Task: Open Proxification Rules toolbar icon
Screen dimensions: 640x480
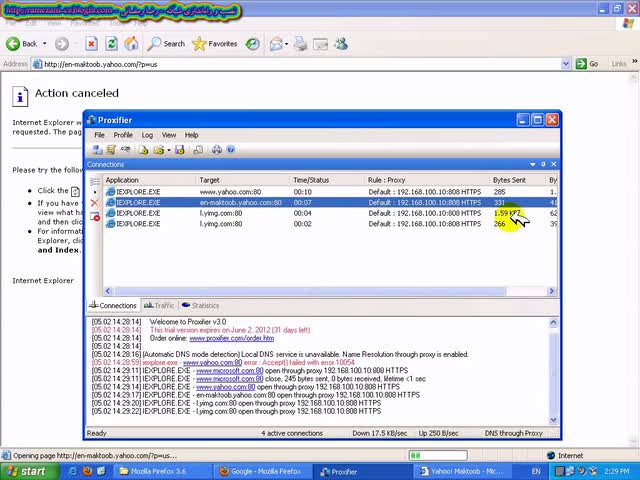Action: click(111, 150)
